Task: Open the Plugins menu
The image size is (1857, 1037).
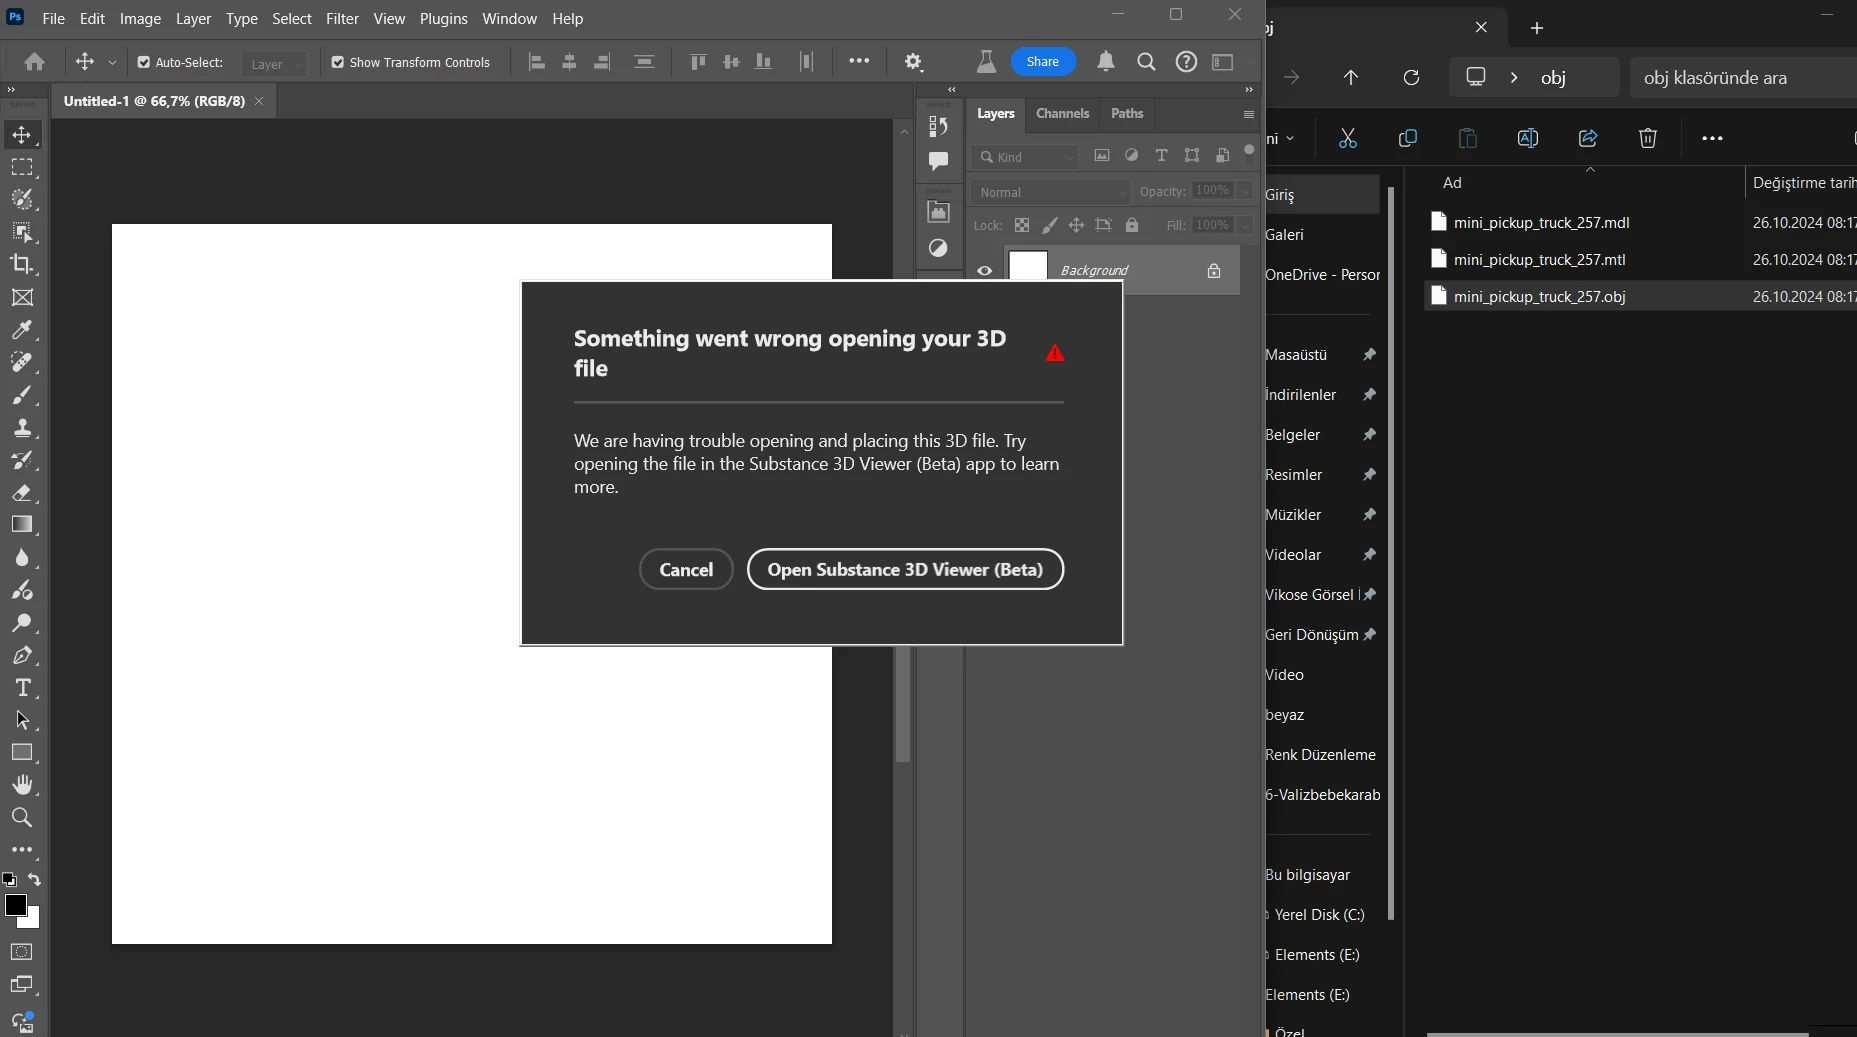Action: tap(443, 19)
